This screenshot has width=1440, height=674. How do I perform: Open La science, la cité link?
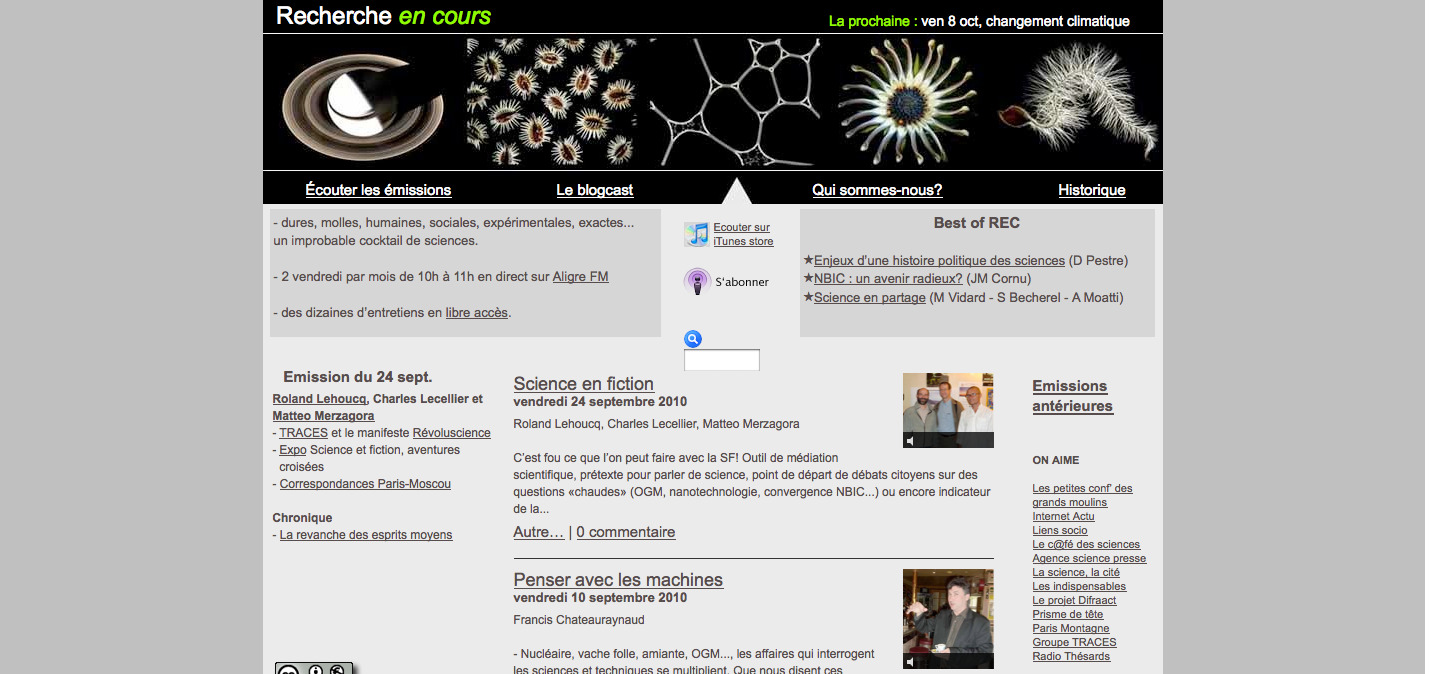point(1076,572)
